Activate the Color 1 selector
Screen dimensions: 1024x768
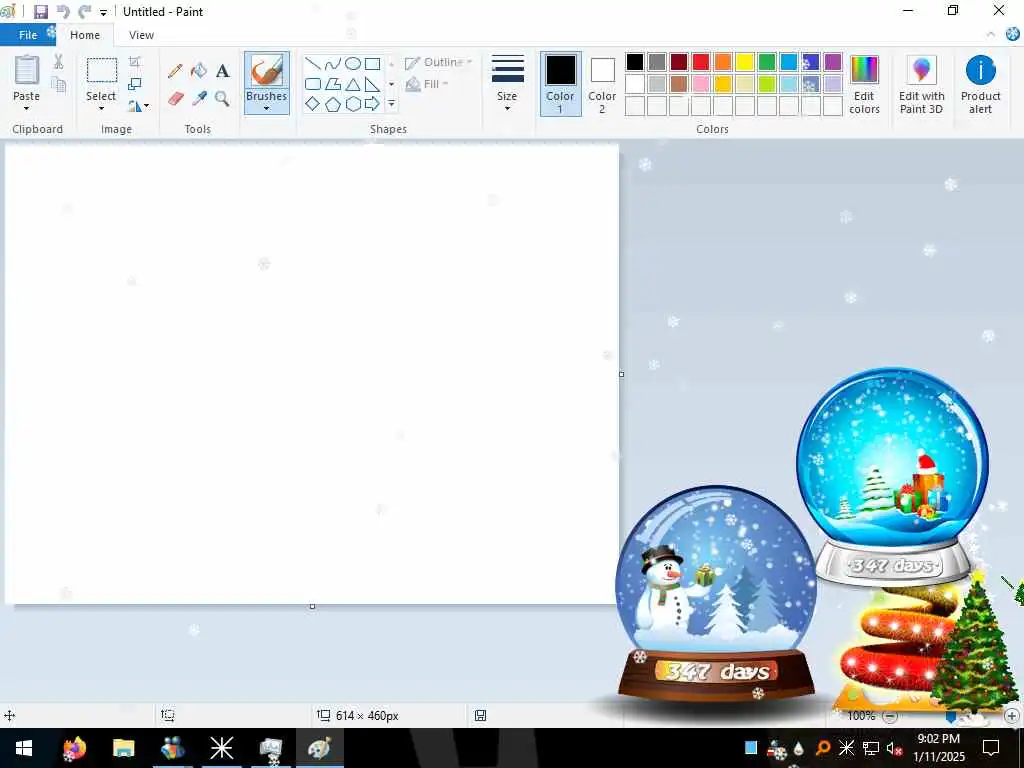[560, 84]
